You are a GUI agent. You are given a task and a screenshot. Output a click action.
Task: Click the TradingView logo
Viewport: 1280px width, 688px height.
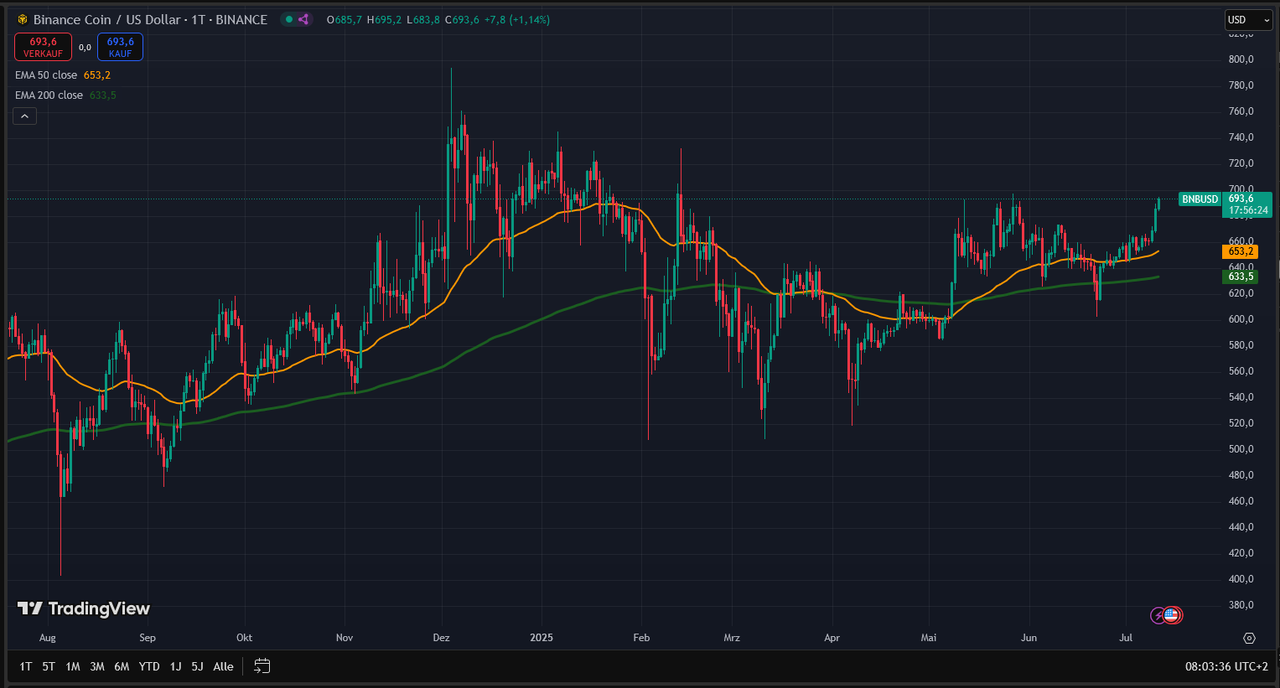[x=84, y=608]
